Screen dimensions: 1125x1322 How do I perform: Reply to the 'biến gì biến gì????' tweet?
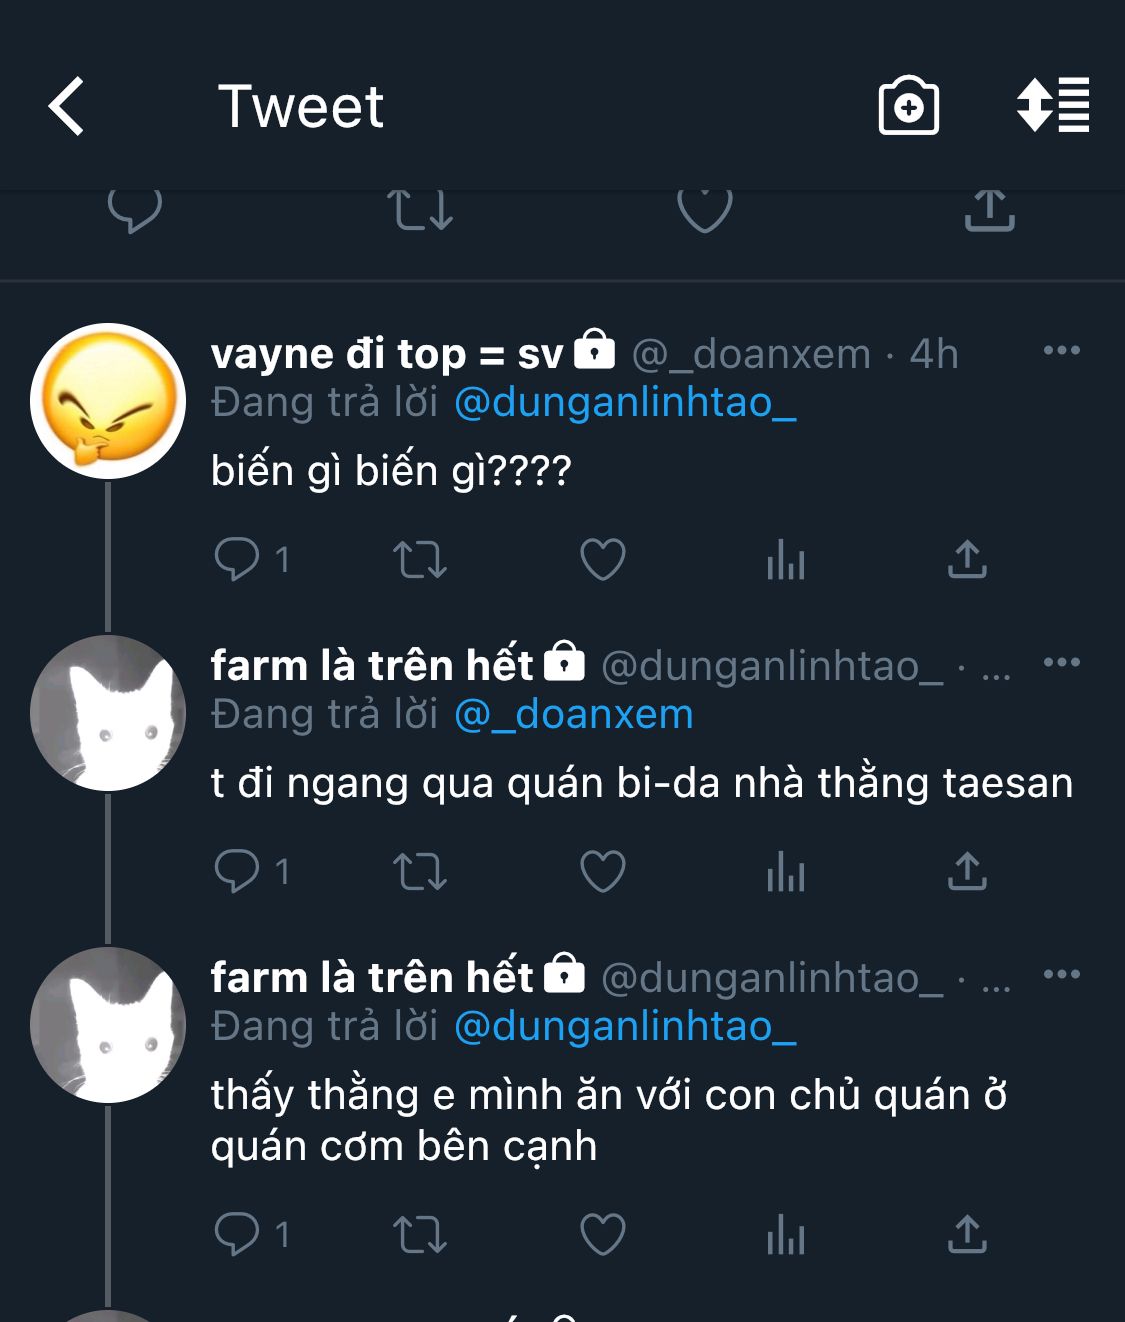click(x=238, y=559)
